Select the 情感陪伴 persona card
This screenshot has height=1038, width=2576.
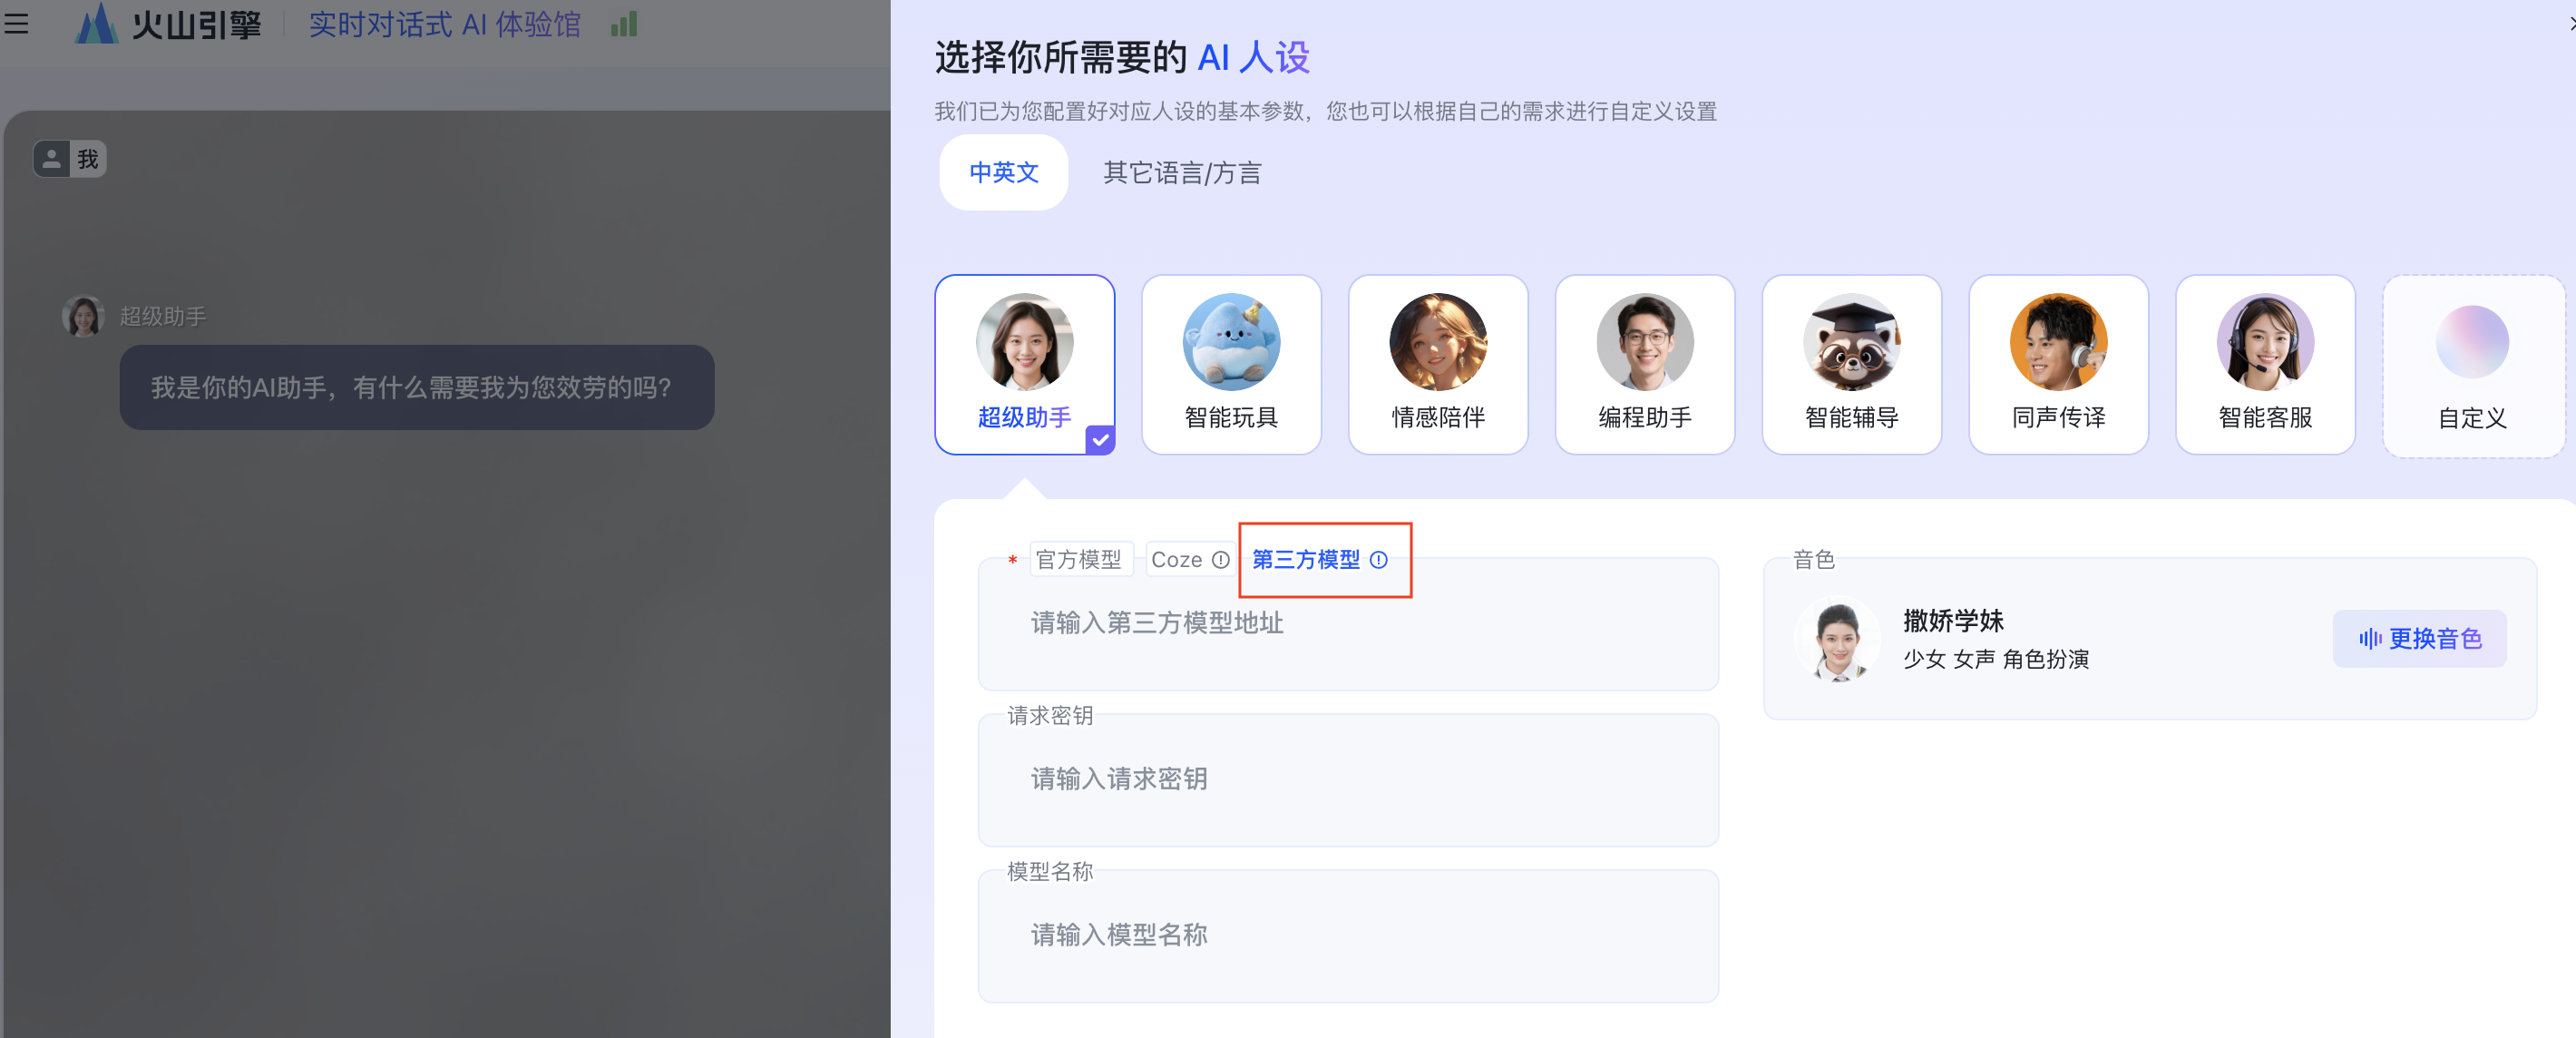point(1438,365)
